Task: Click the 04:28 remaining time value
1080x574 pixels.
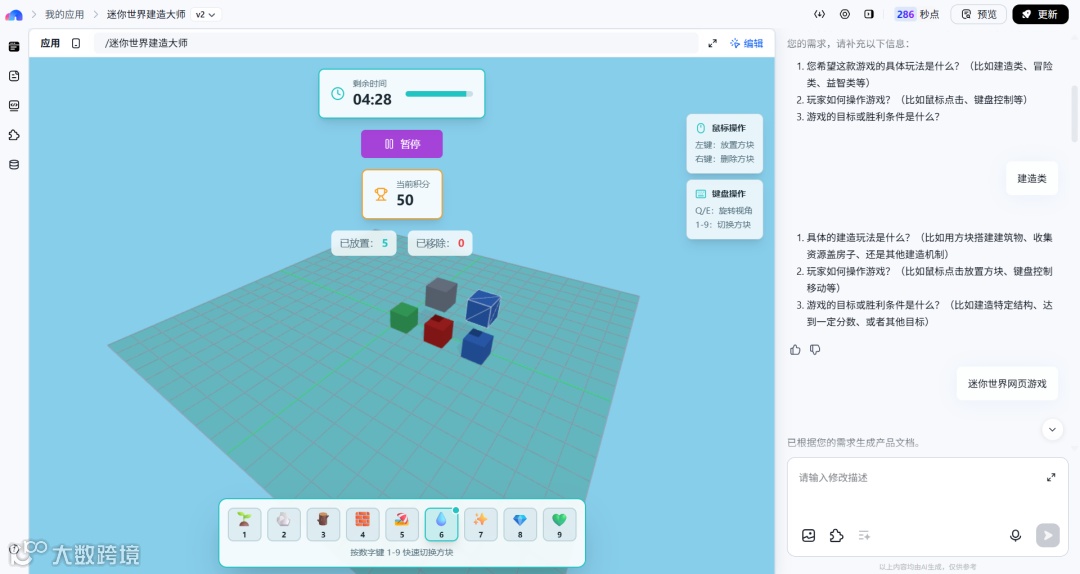Action: click(x=372, y=100)
